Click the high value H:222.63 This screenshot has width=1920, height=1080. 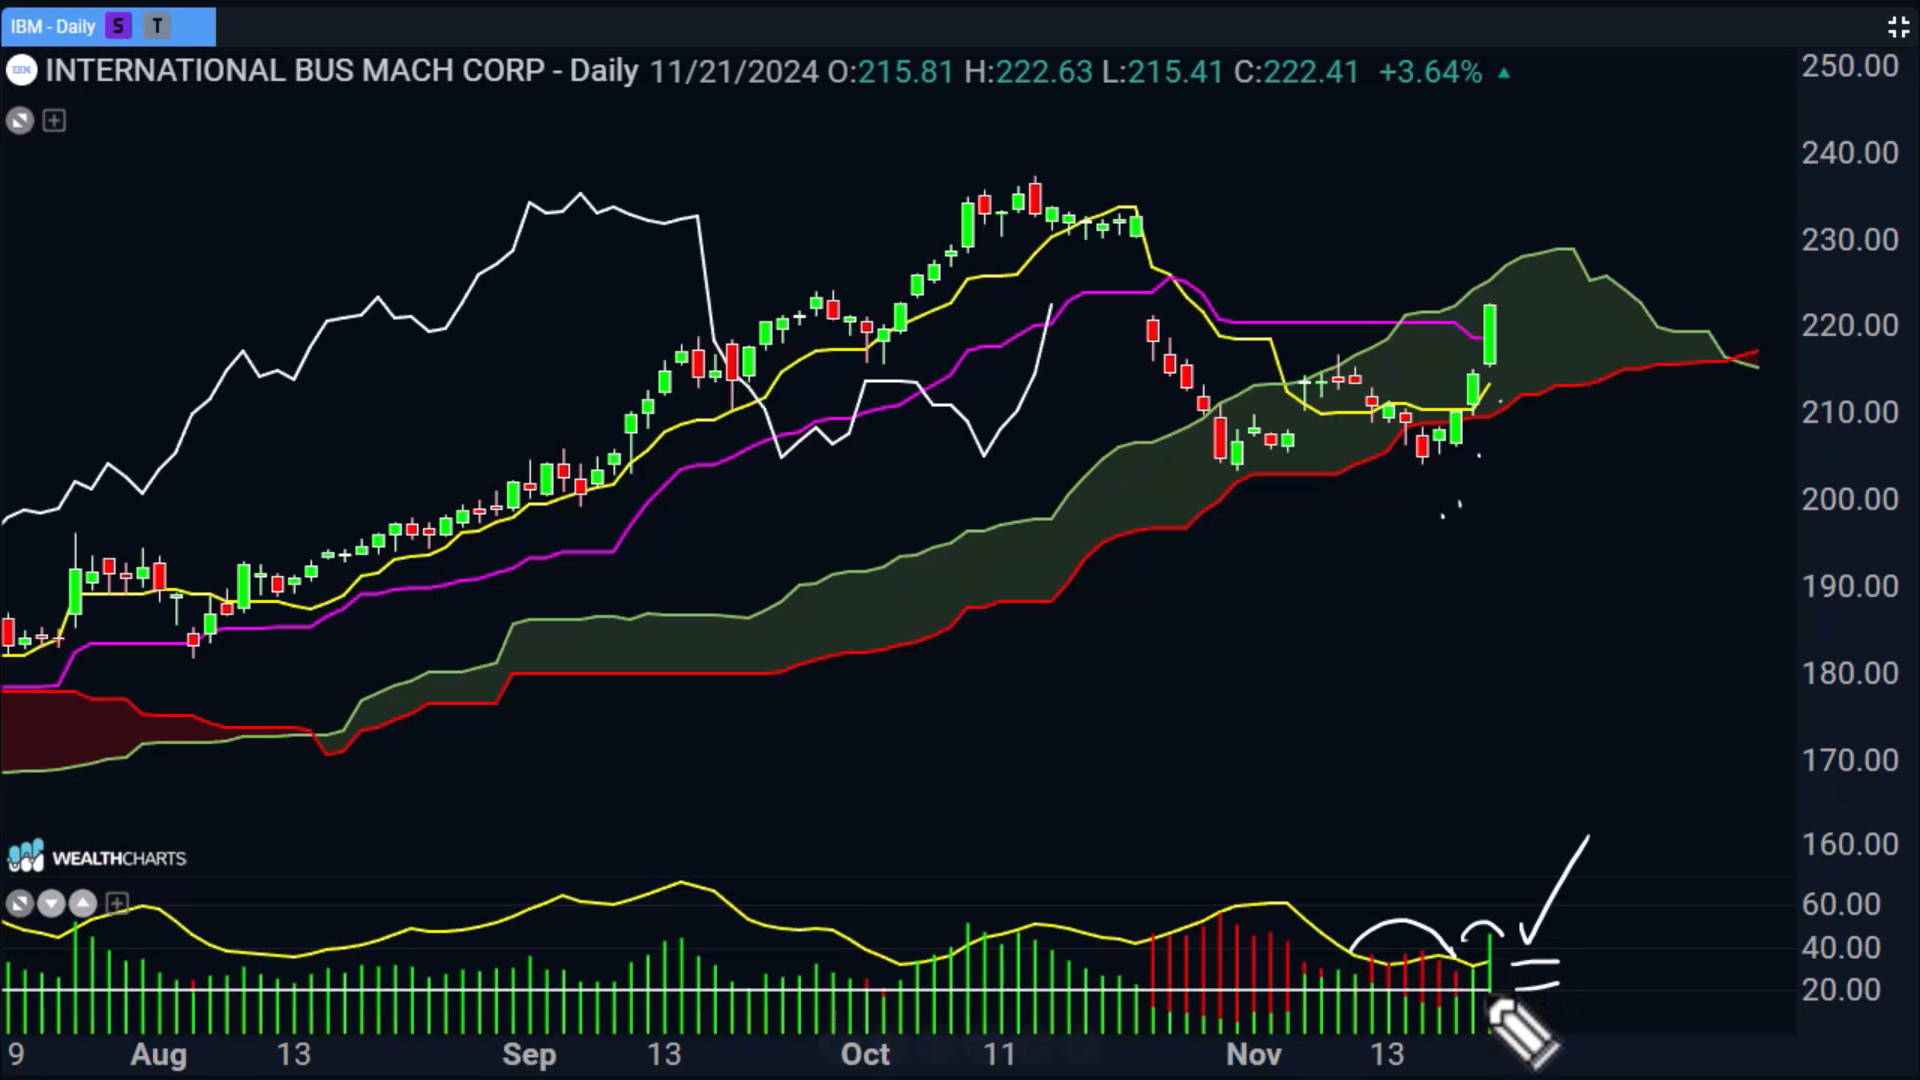[x=1028, y=72]
